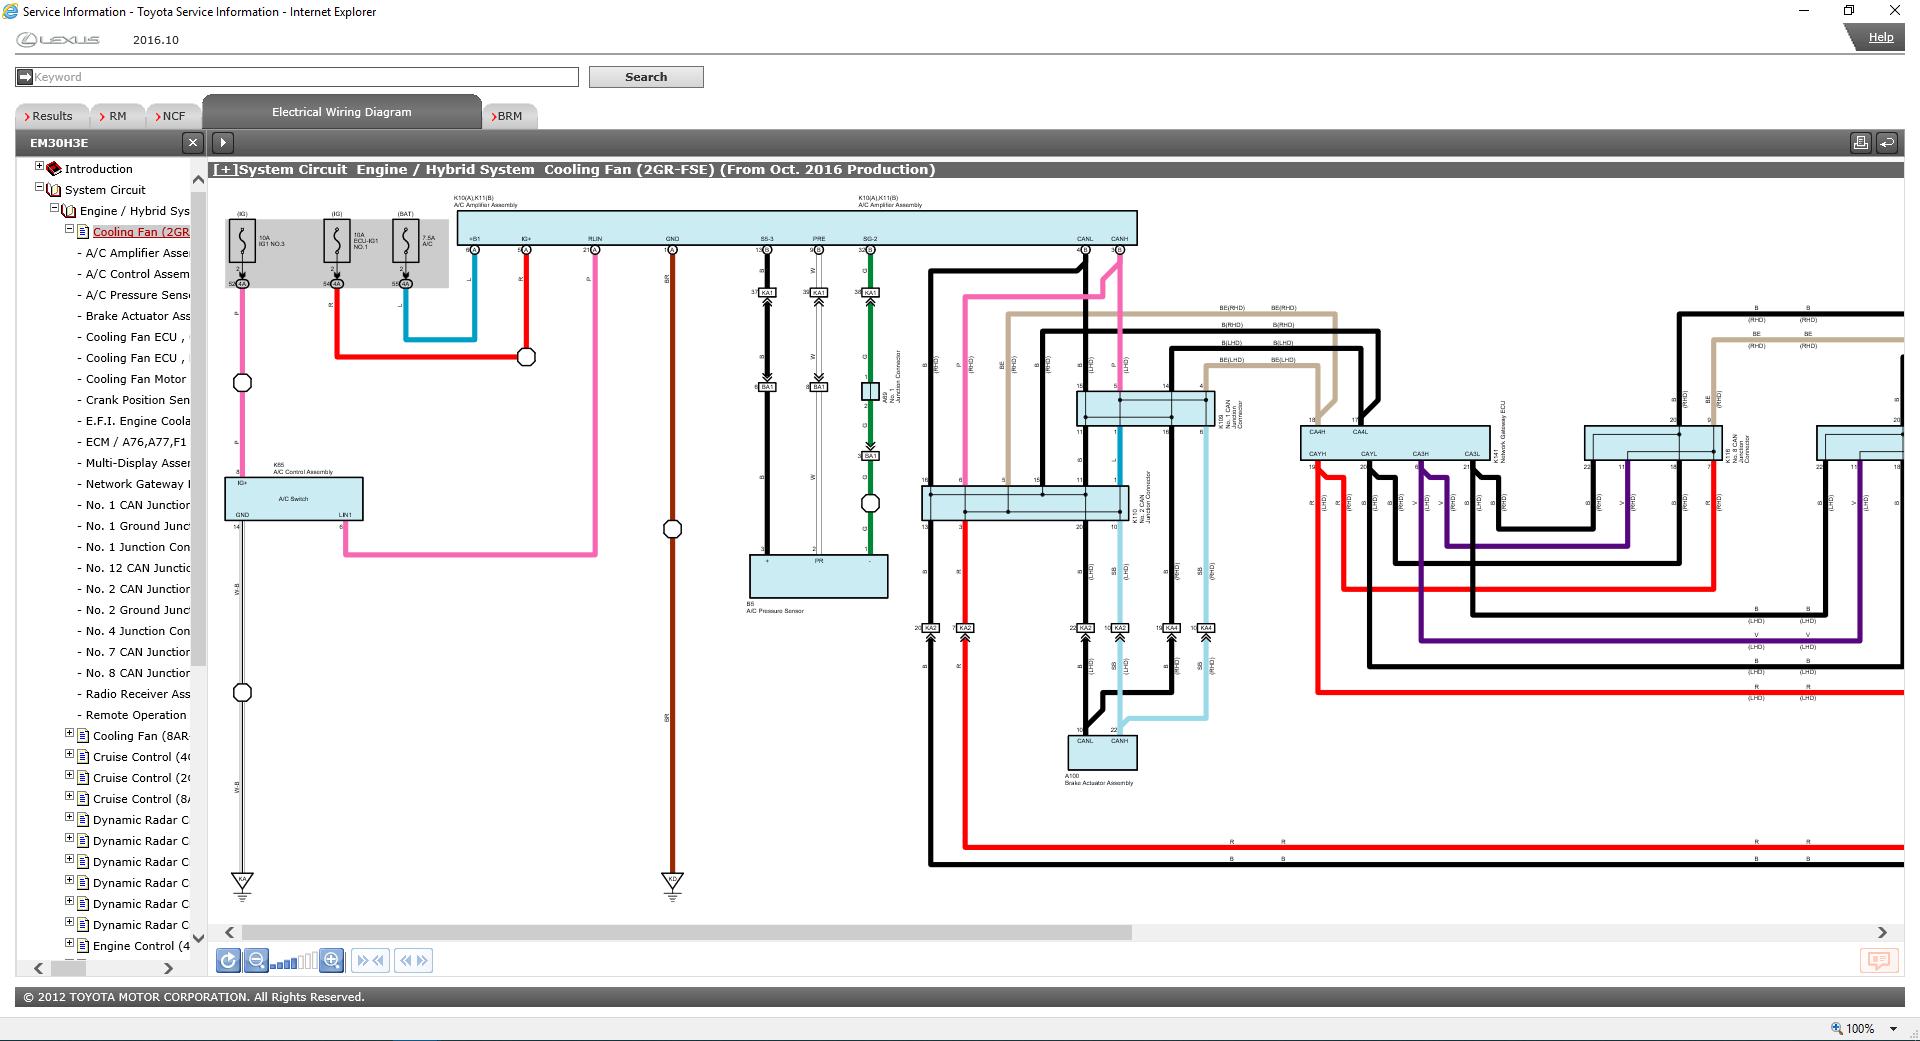Click the Search button
This screenshot has width=1920, height=1041.
[646, 77]
